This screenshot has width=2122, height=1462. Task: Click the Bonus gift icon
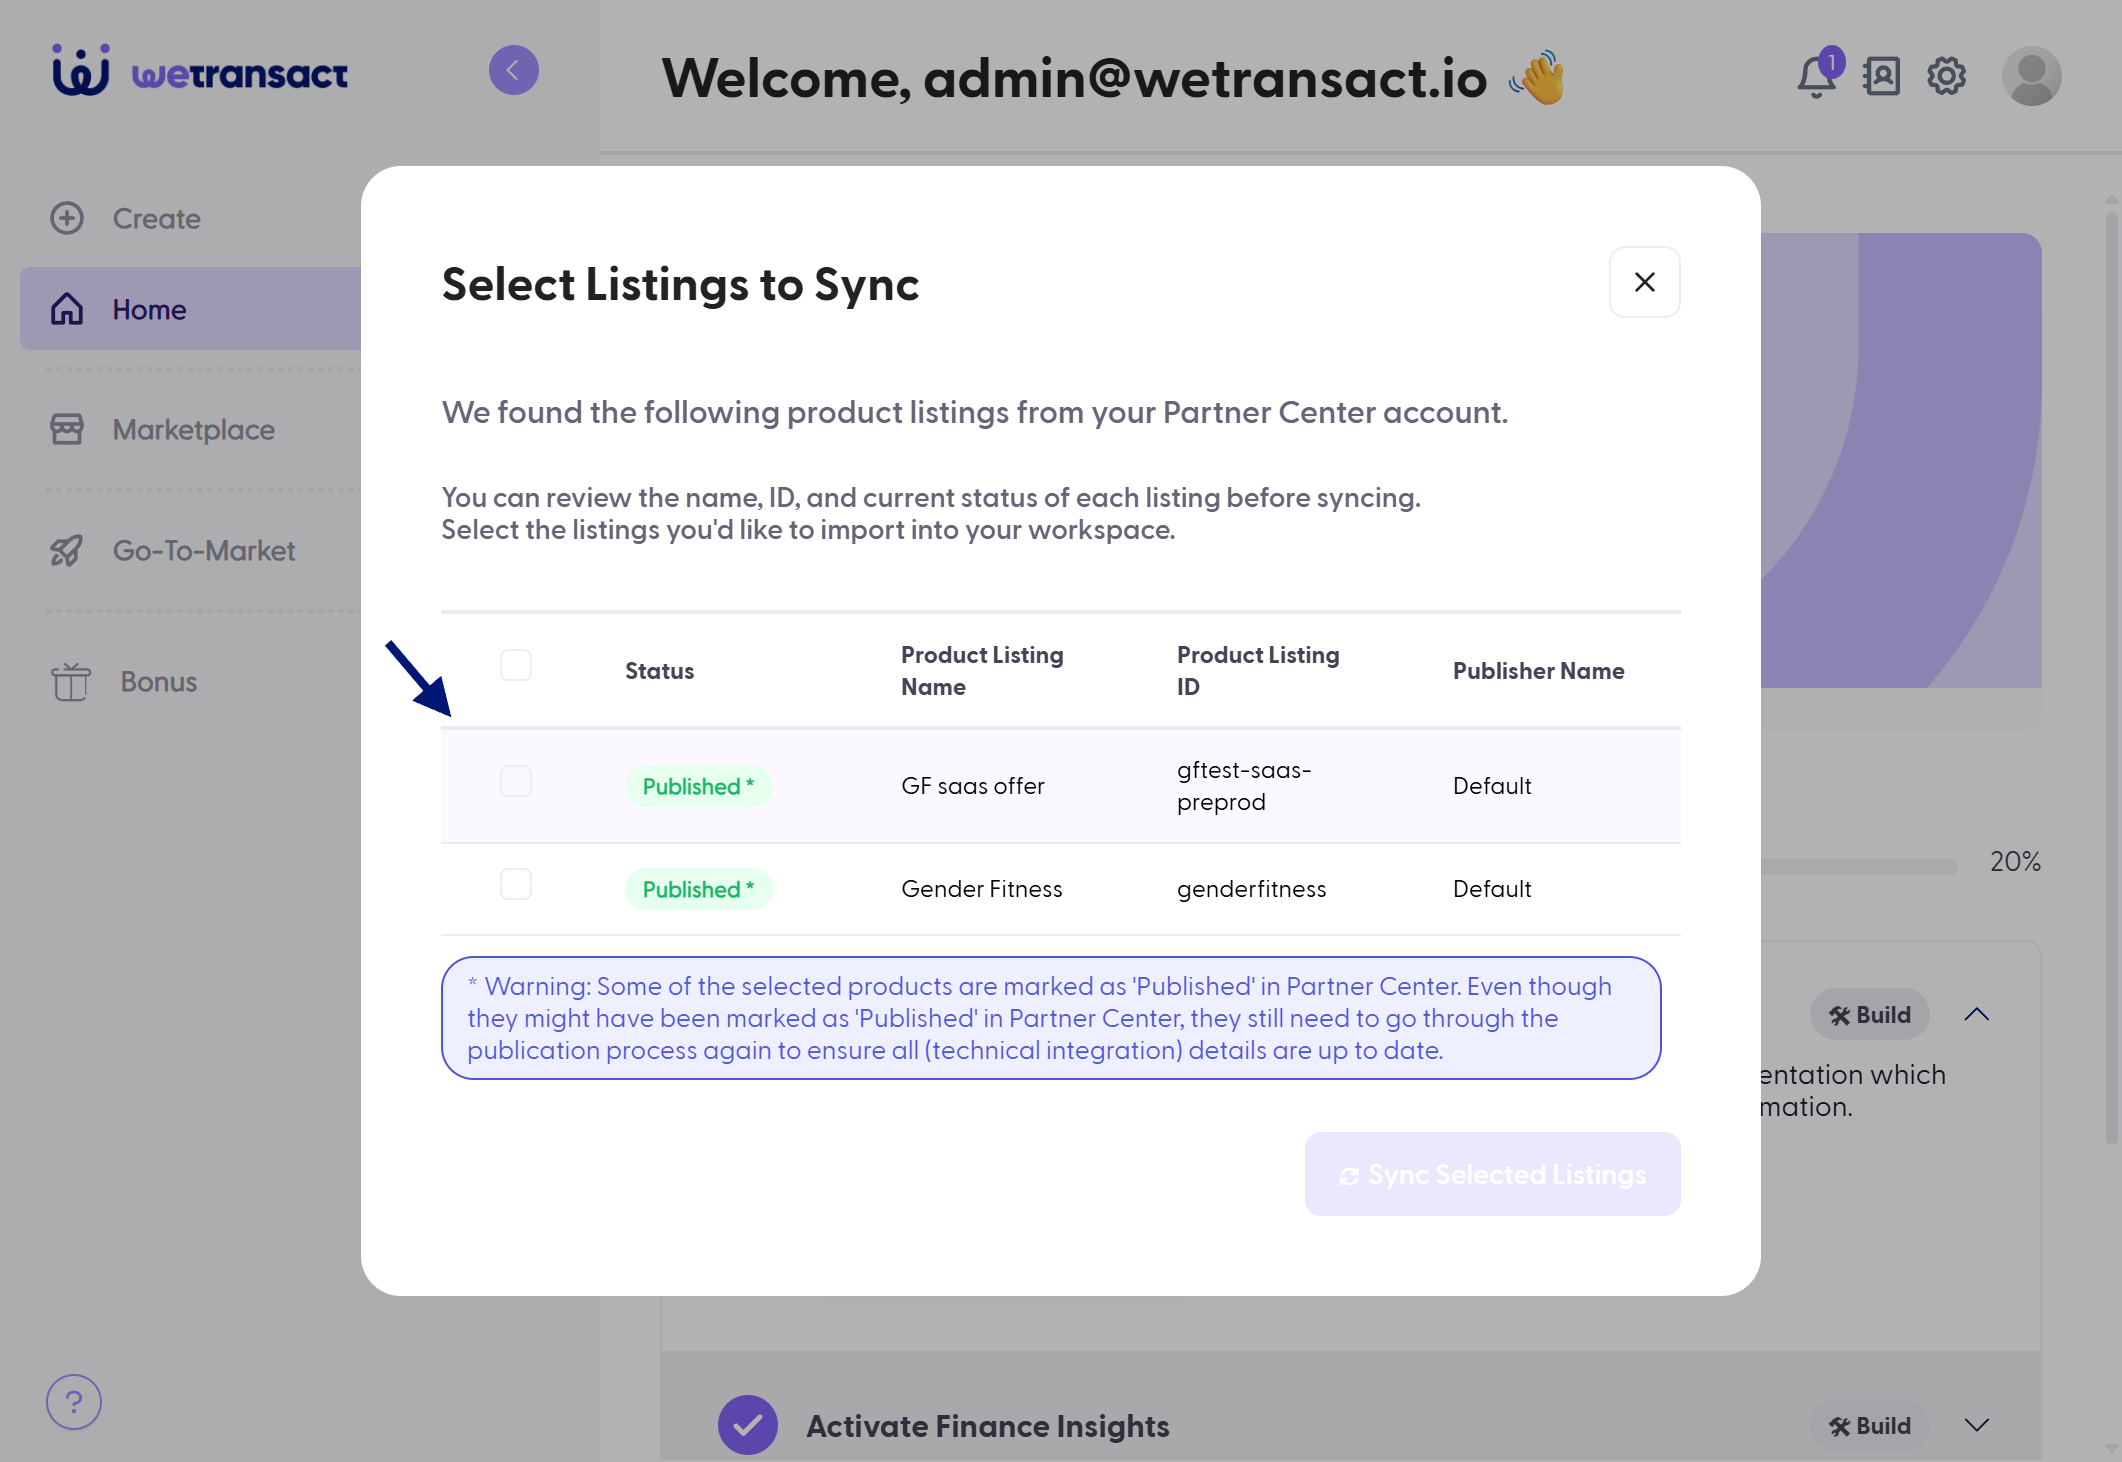coord(70,681)
